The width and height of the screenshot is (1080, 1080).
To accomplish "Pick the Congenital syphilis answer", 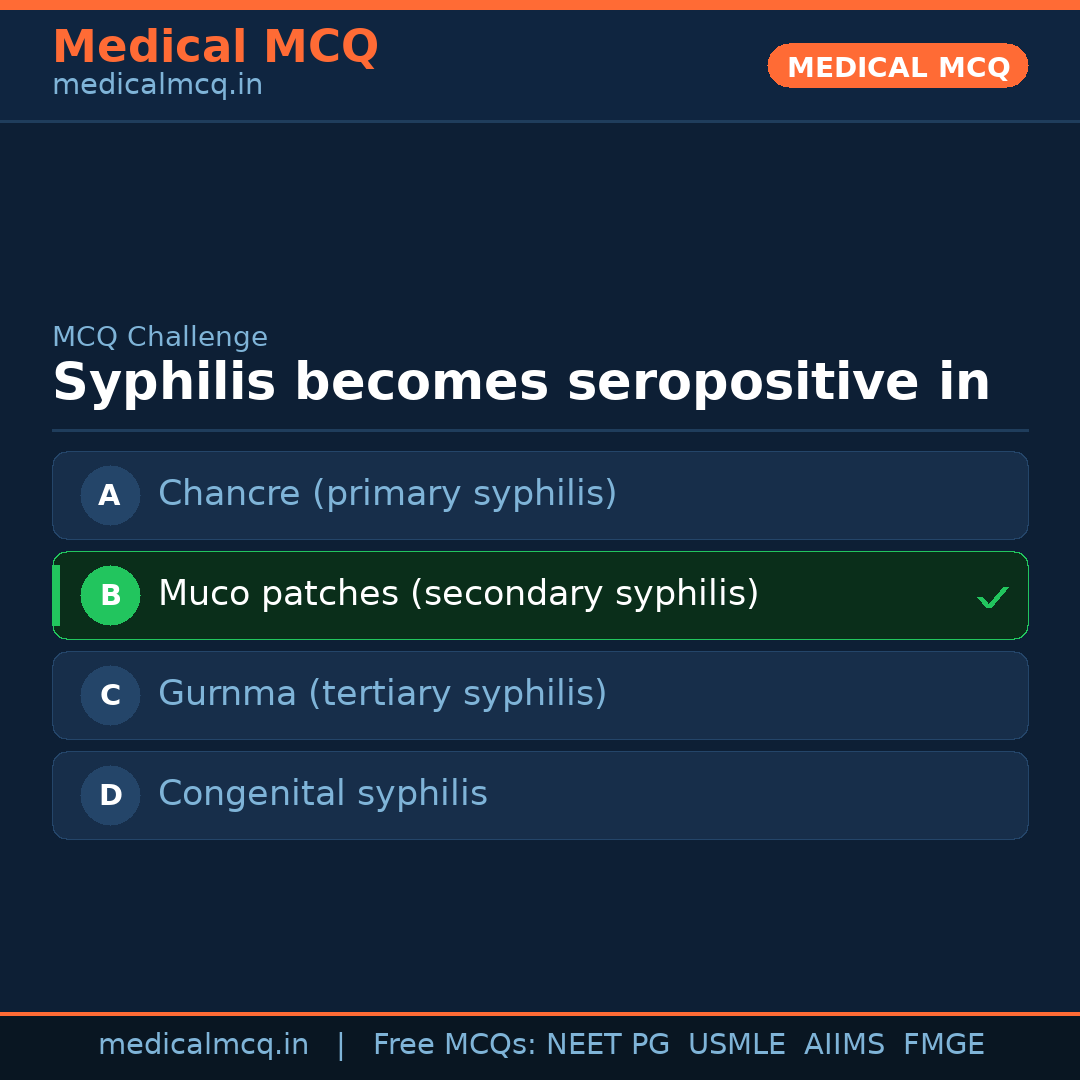I will click(x=322, y=794).
